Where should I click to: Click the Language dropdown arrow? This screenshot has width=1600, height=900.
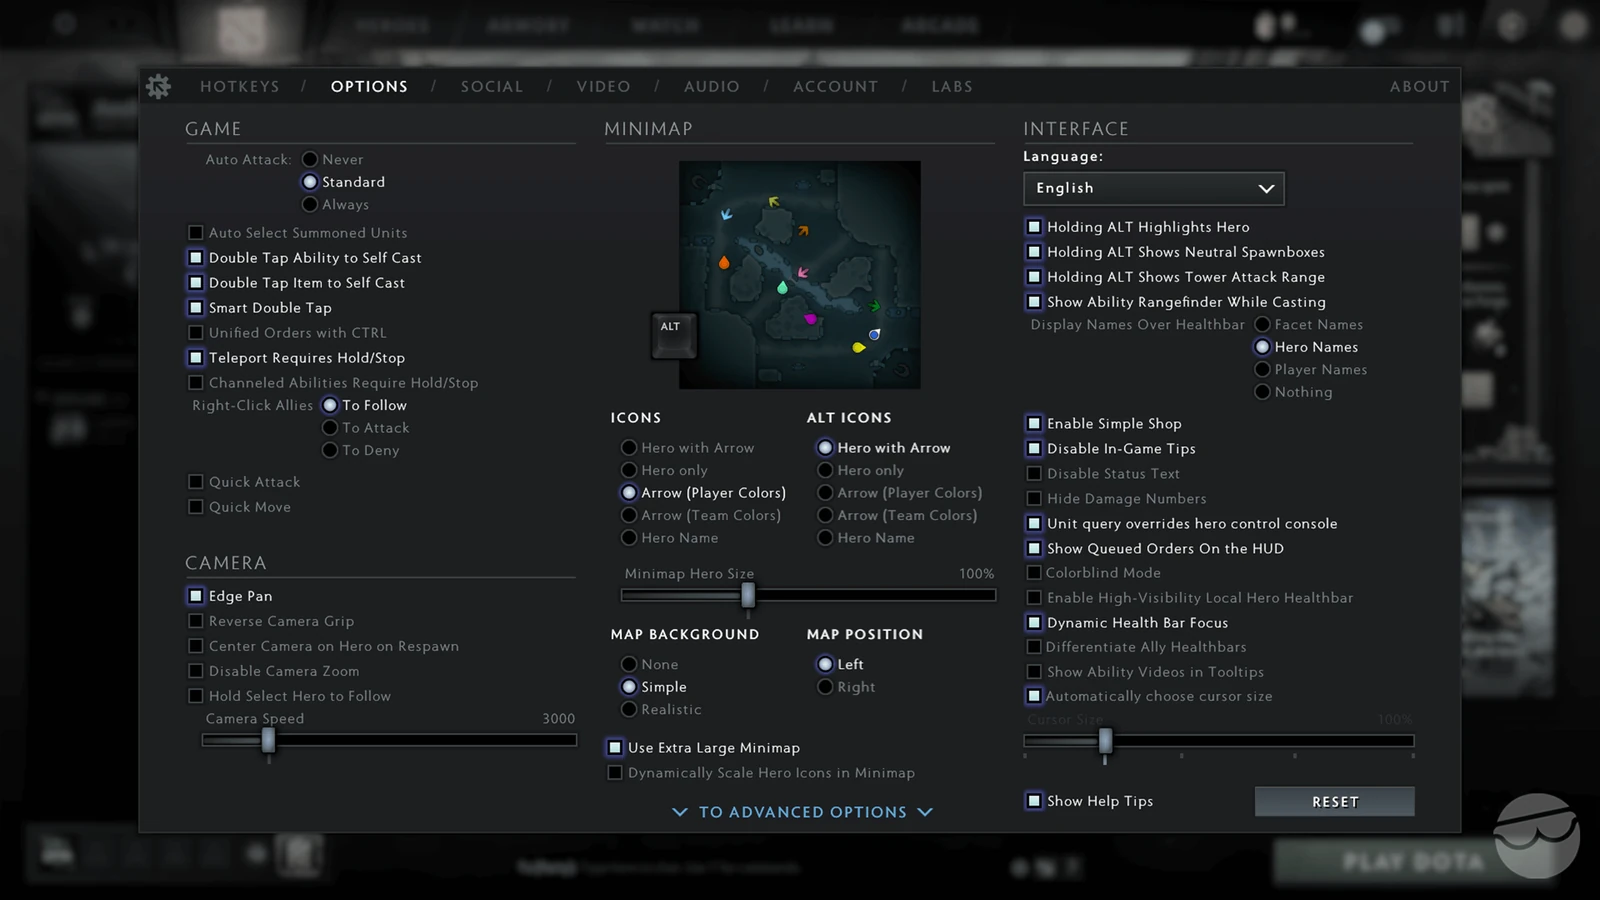point(1266,188)
